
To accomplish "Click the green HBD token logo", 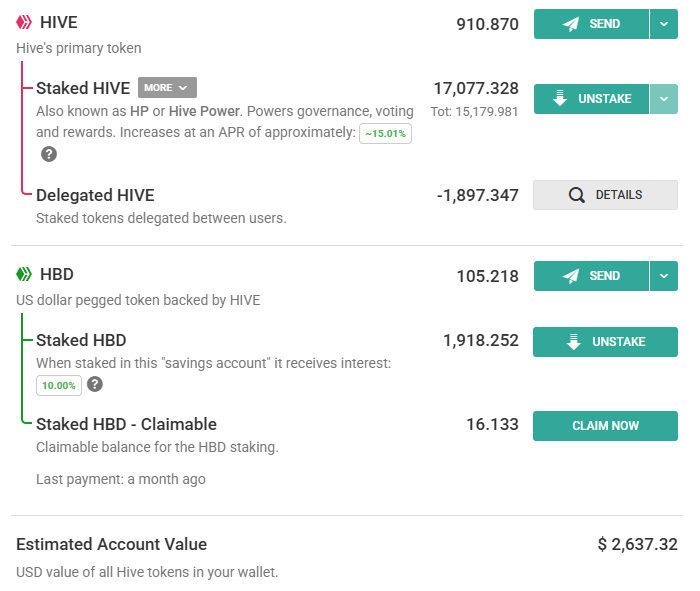I will point(24,274).
